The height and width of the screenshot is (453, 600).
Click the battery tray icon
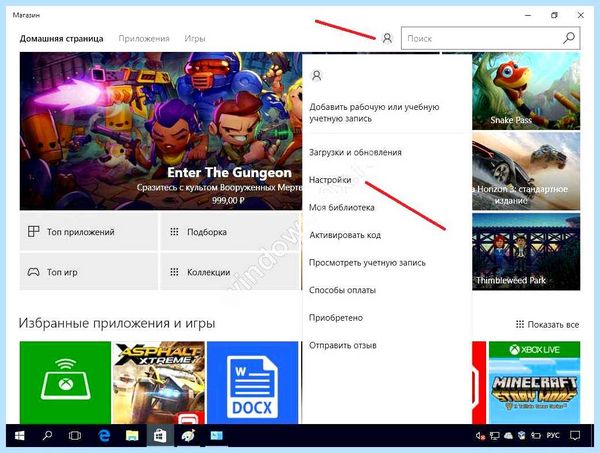coord(536,435)
